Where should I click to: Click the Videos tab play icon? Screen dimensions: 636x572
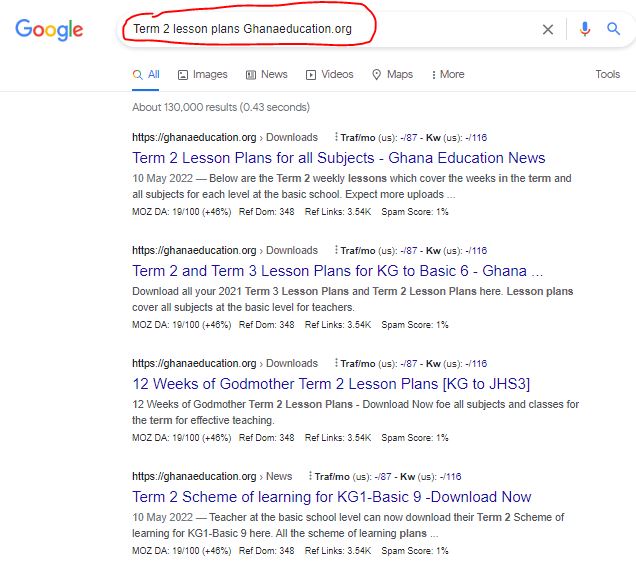click(311, 75)
